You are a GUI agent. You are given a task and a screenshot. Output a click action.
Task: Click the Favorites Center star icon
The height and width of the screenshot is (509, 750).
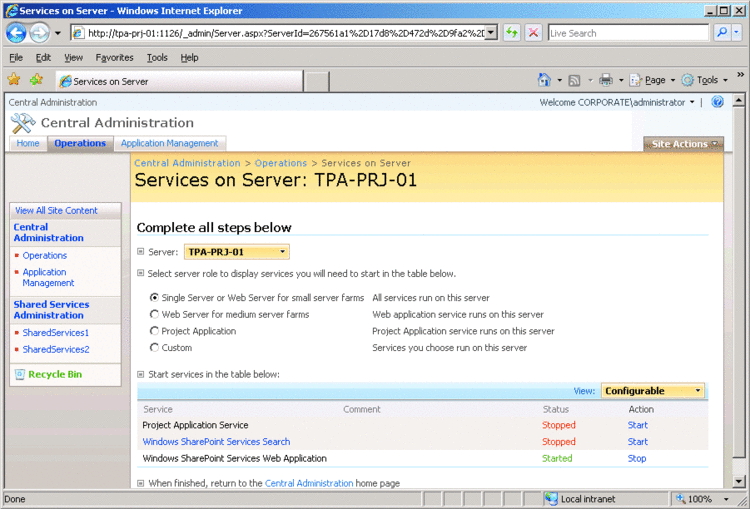pos(14,79)
